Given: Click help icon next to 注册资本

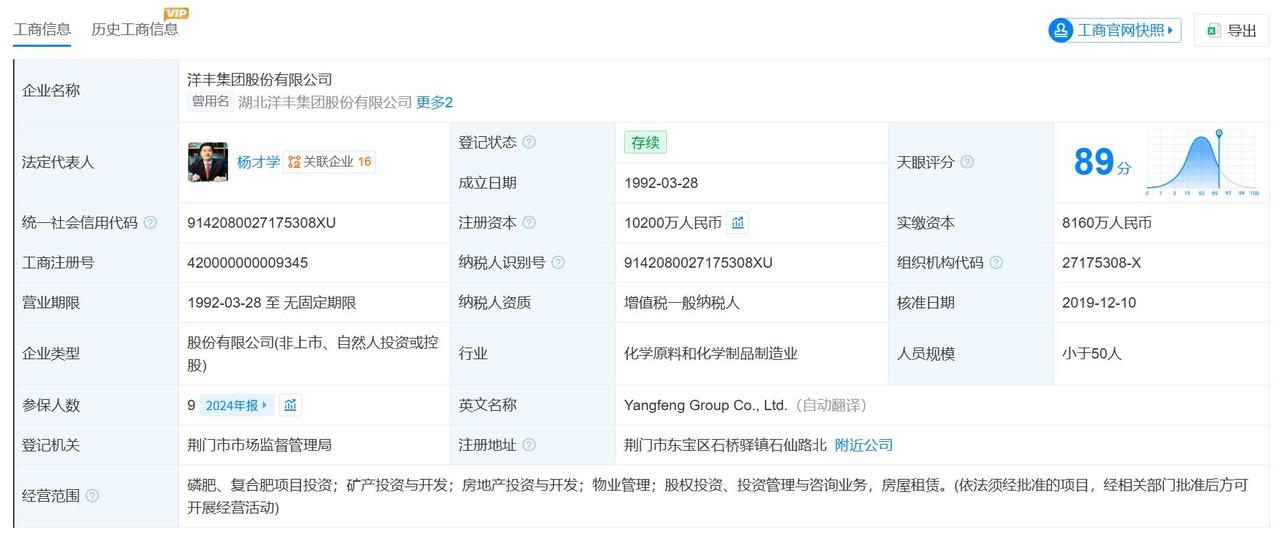Looking at the screenshot, I should (529, 223).
